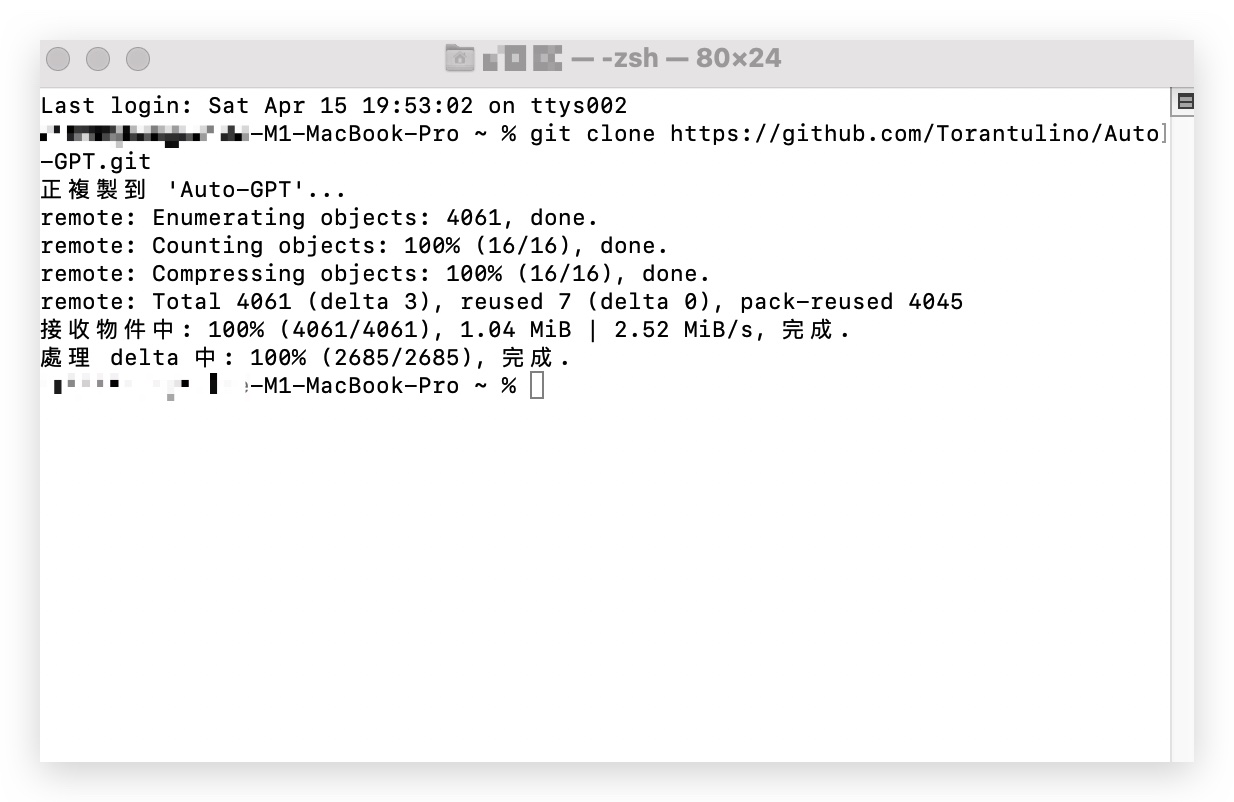Click the 'Enumerating objects: 4061' line
Image resolution: width=1234 pixels, height=802 pixels.
click(319, 218)
